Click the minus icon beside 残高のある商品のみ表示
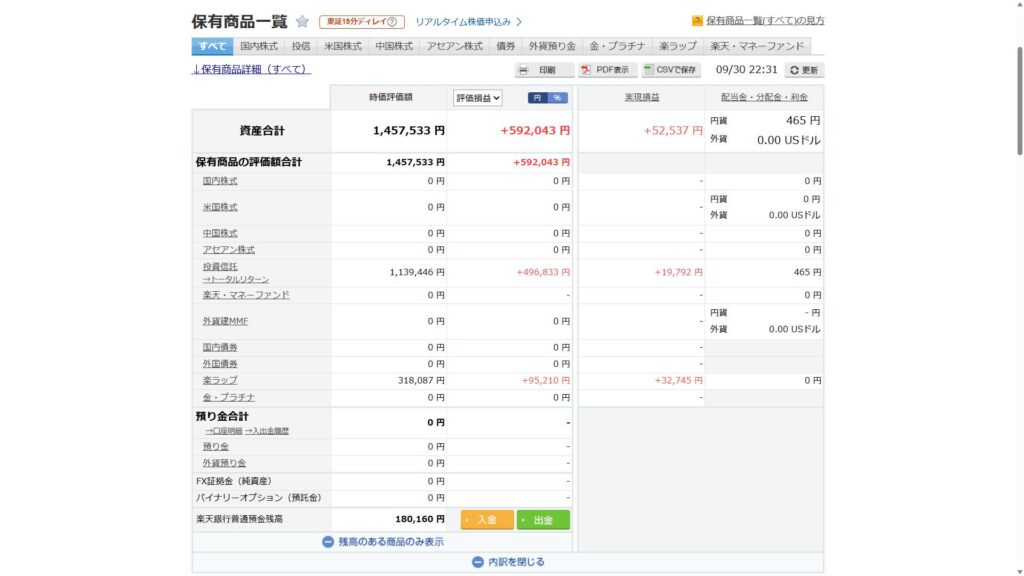This screenshot has height=576, width=1024. coord(328,542)
